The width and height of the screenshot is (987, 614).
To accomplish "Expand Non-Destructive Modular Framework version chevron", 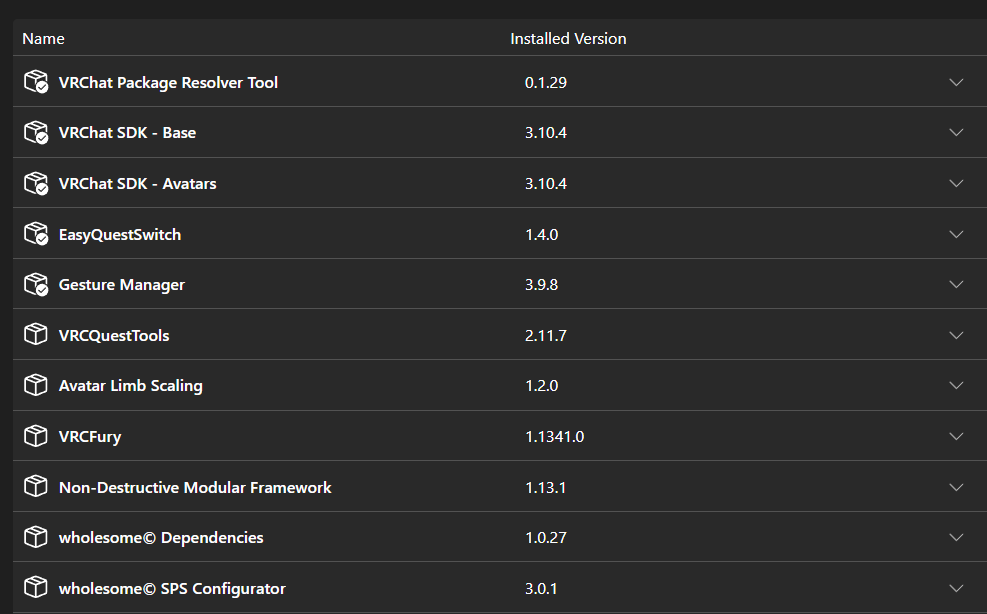I will pos(956,487).
